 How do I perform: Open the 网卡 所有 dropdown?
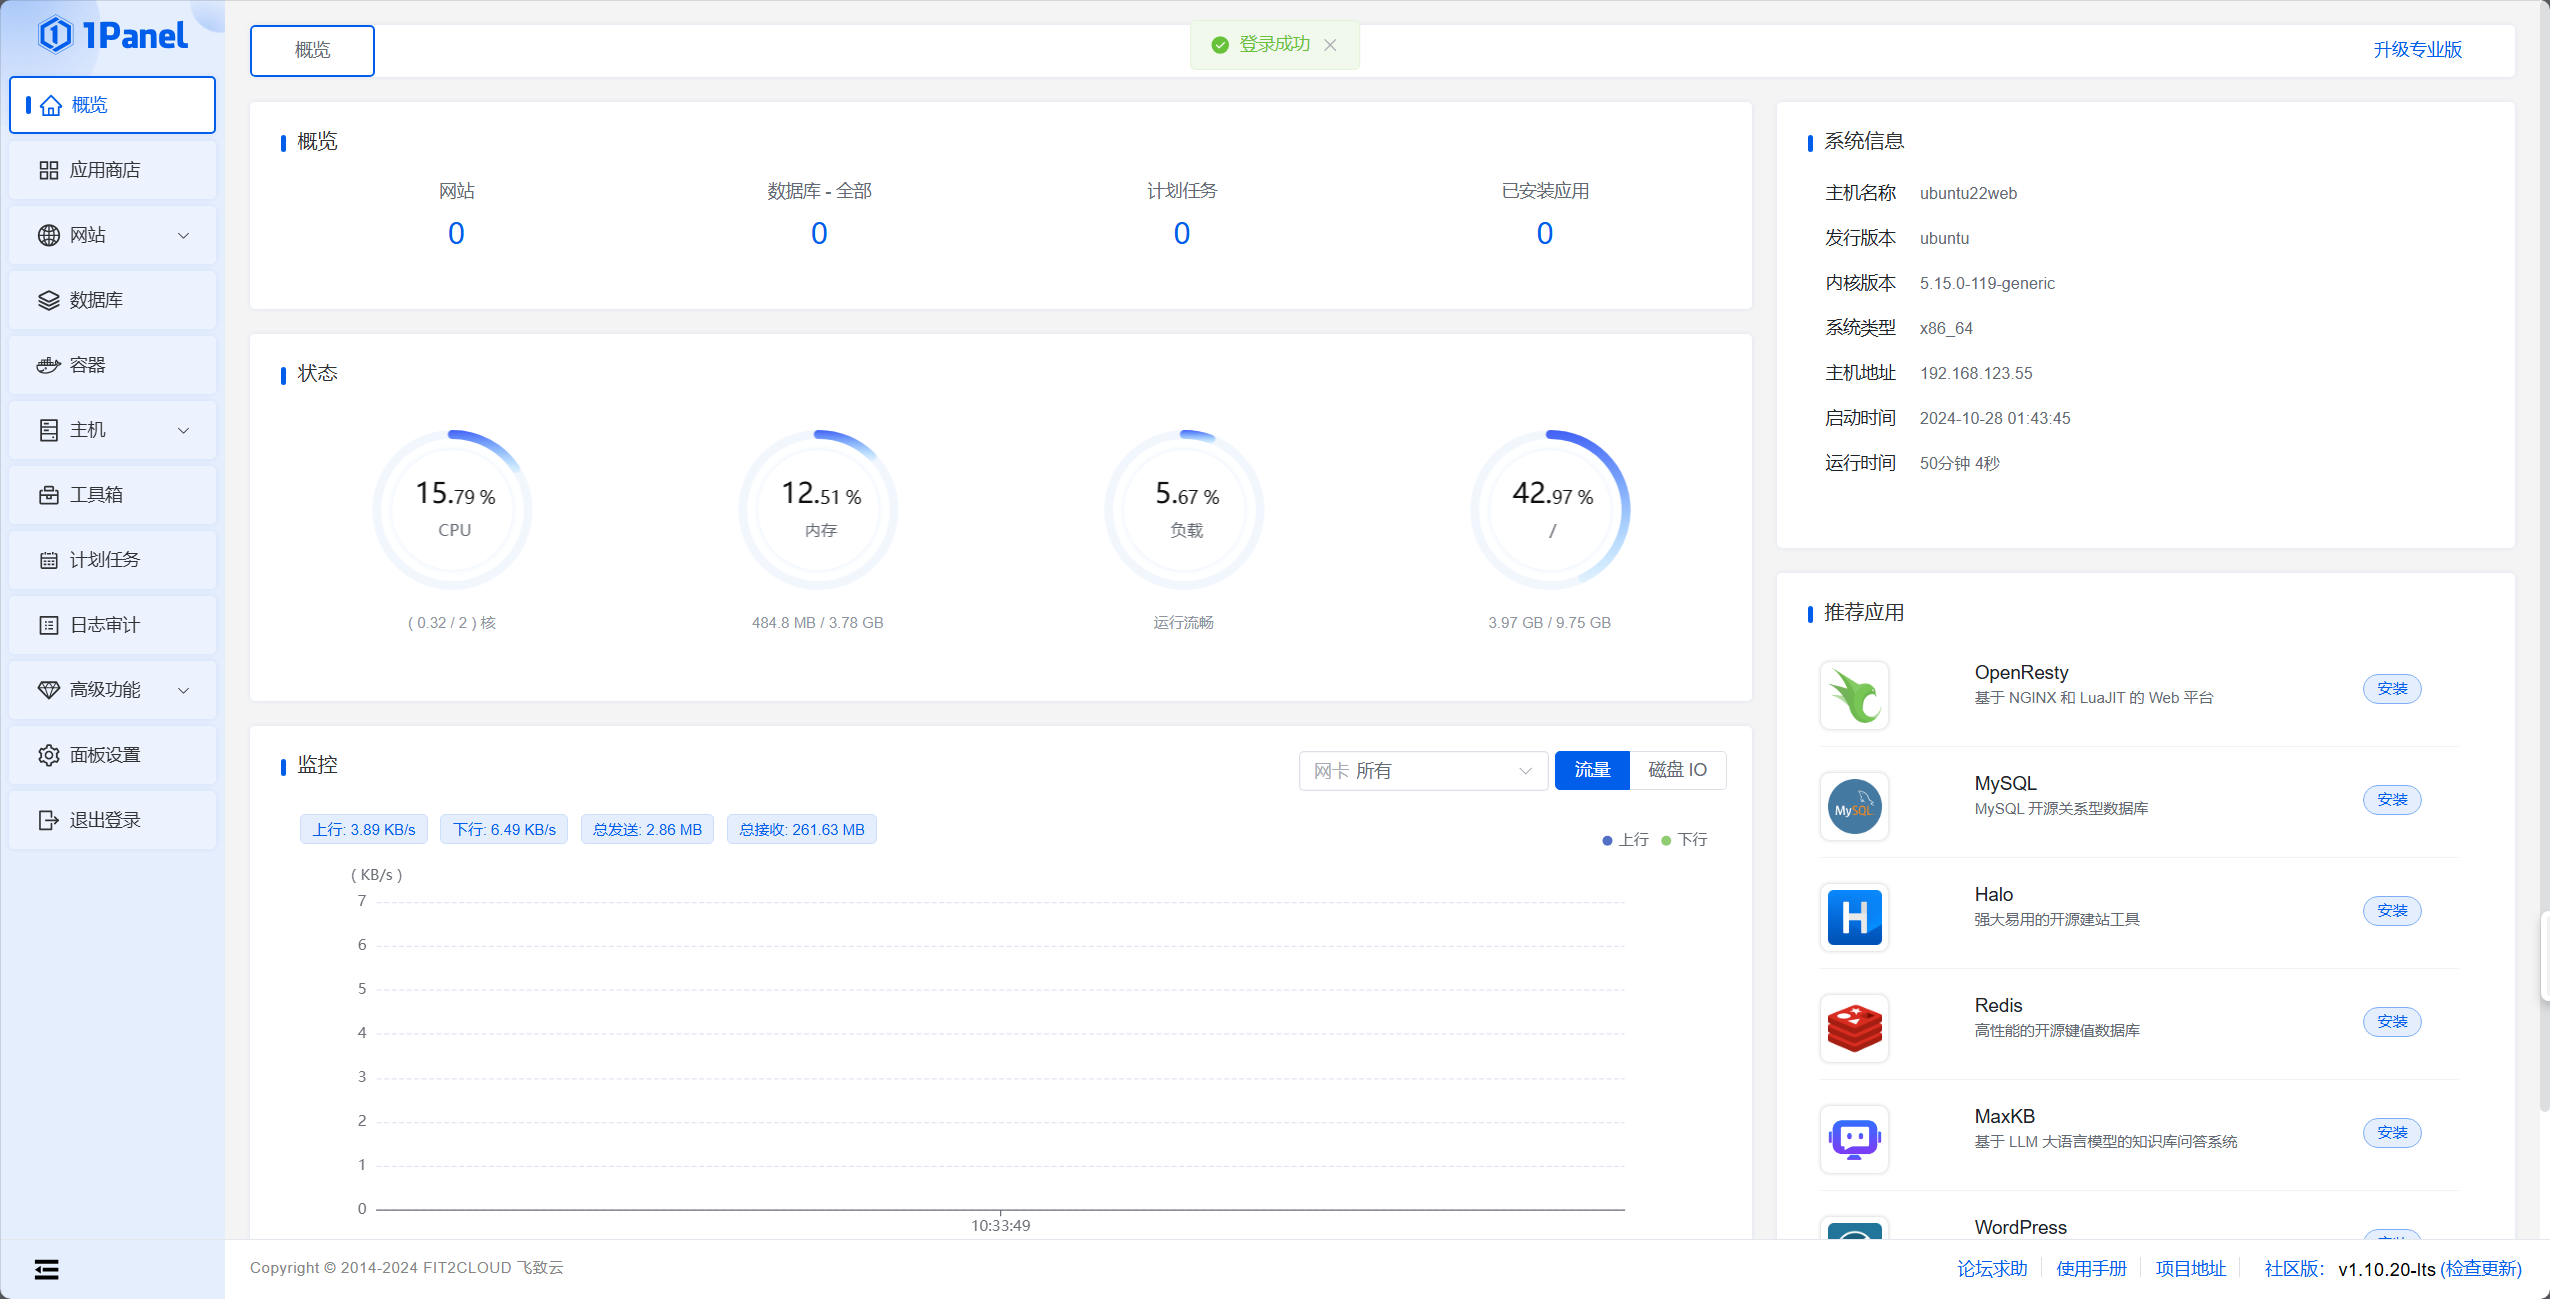pos(1422,771)
